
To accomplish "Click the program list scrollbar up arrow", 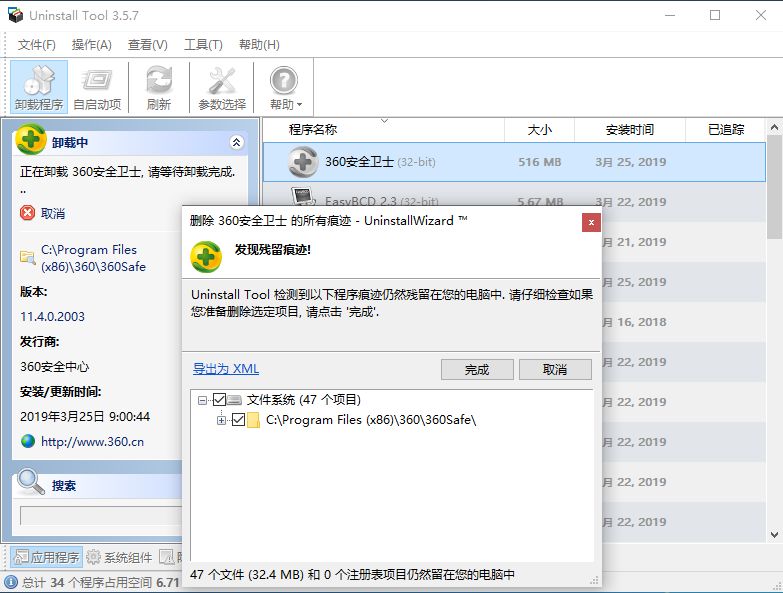I will pyautogui.click(x=774, y=128).
